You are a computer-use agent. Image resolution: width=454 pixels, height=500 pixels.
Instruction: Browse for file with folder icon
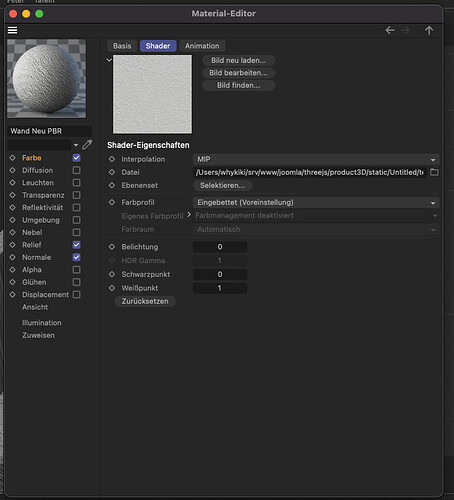[434, 172]
